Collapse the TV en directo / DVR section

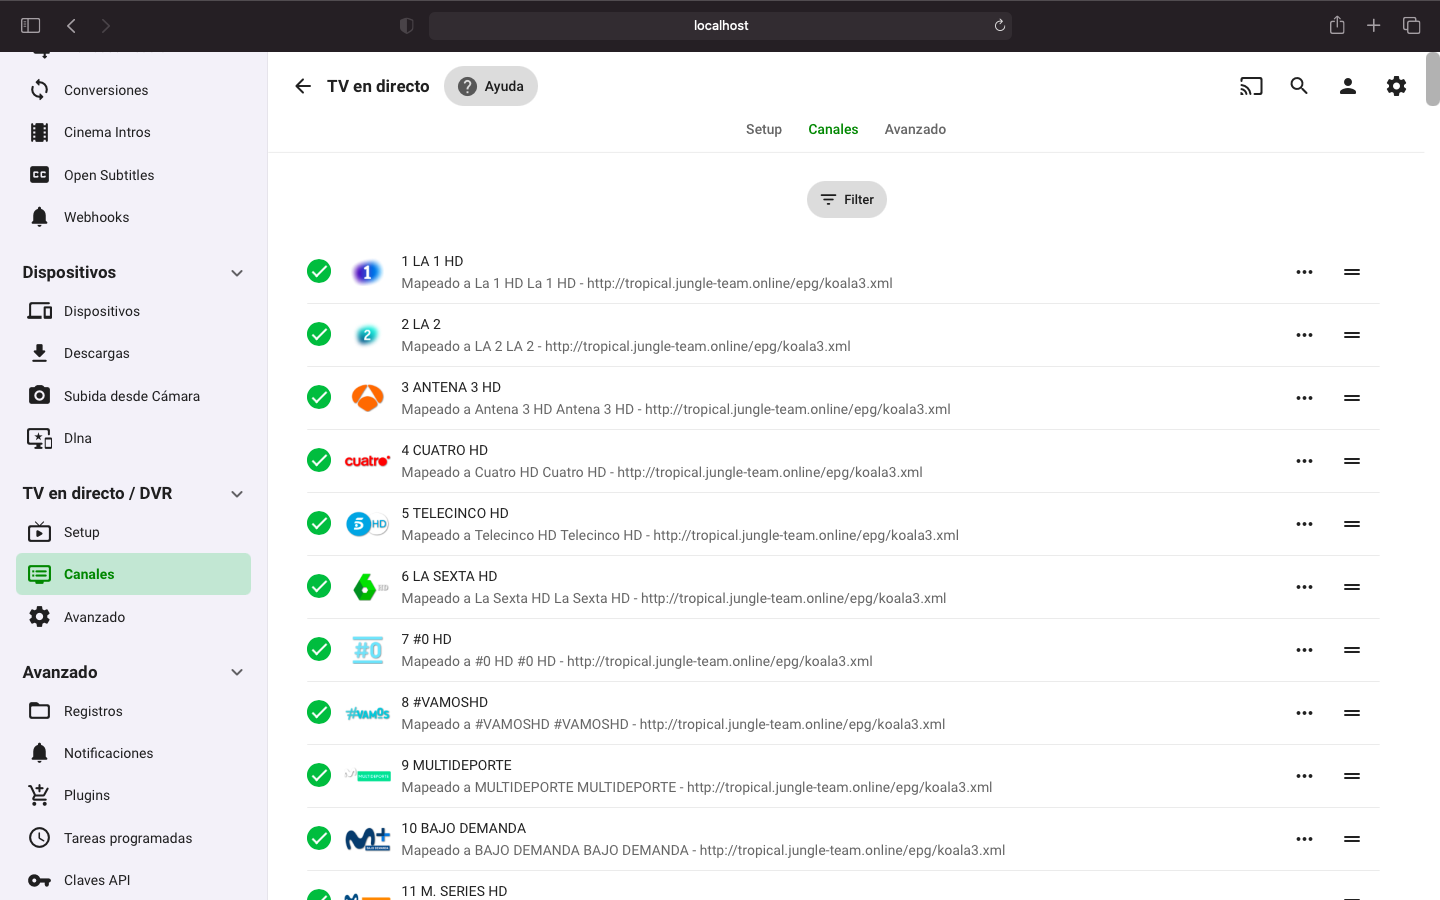coord(237,494)
